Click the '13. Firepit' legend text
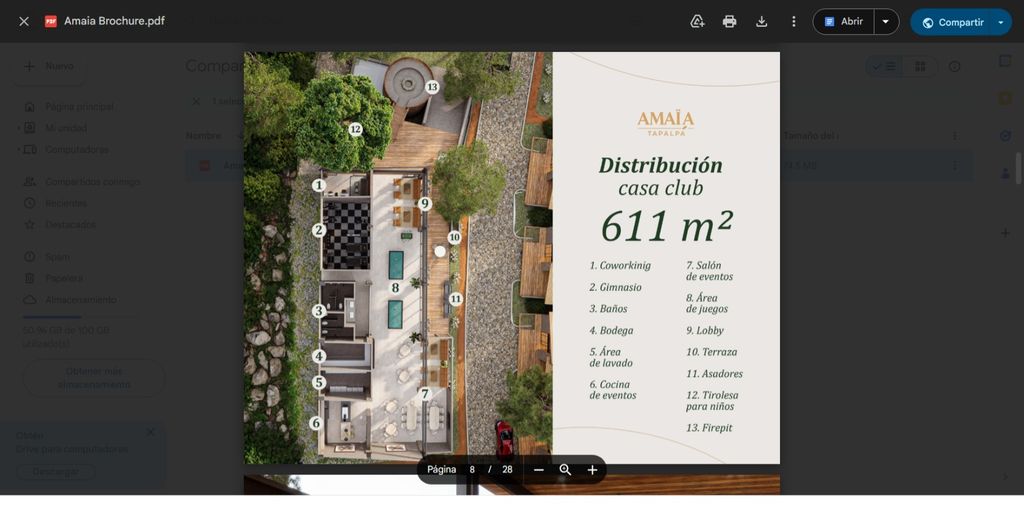The width and height of the screenshot is (1024, 511). (709, 427)
